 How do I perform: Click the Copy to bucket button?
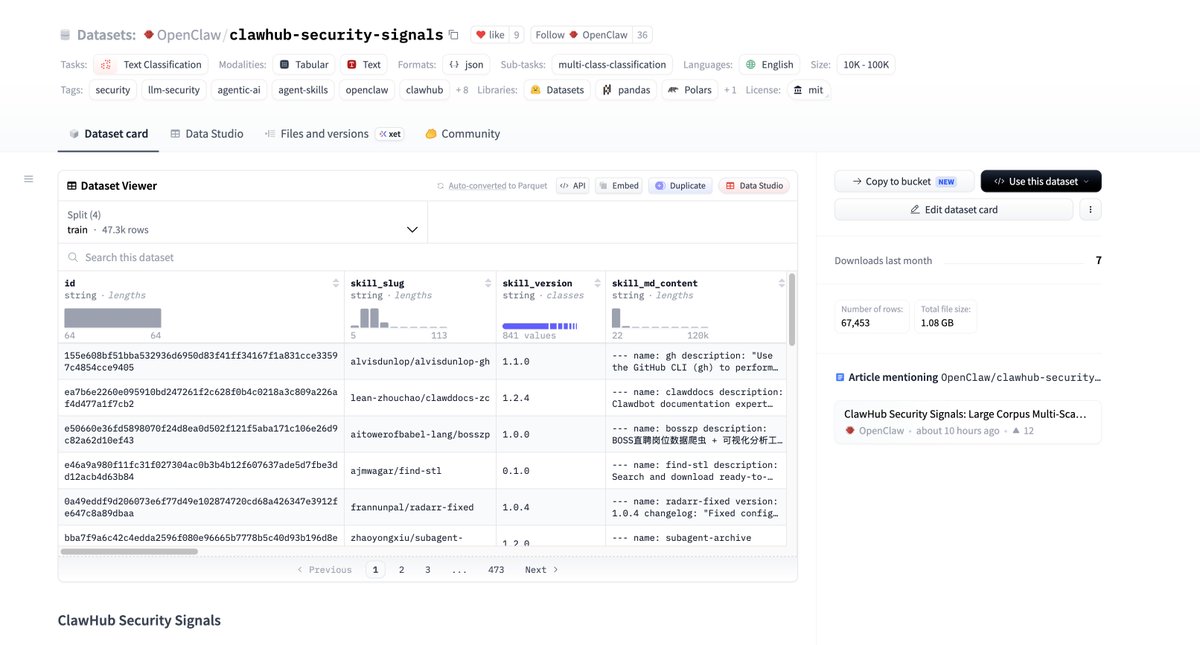click(x=904, y=181)
